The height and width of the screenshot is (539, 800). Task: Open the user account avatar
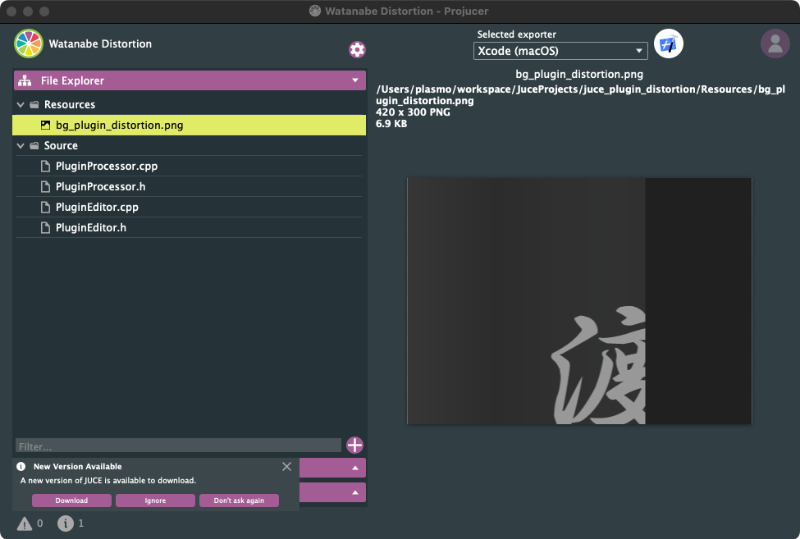tap(775, 44)
